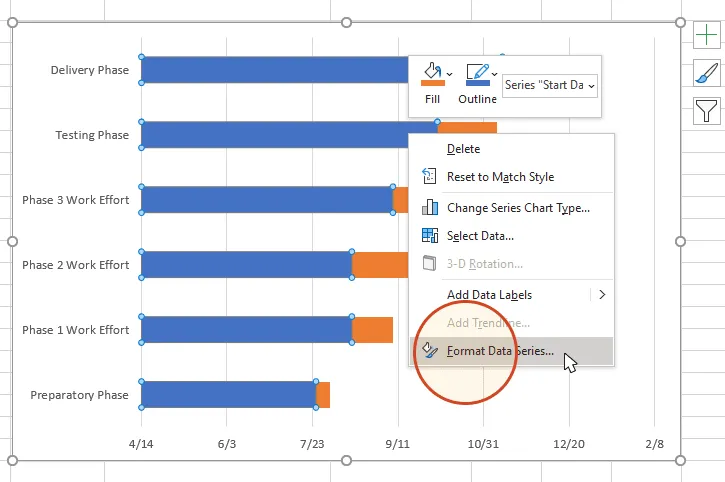This screenshot has width=725, height=482.
Task: Click the Phase 1 Work Effort axis label
Action: pos(76,330)
